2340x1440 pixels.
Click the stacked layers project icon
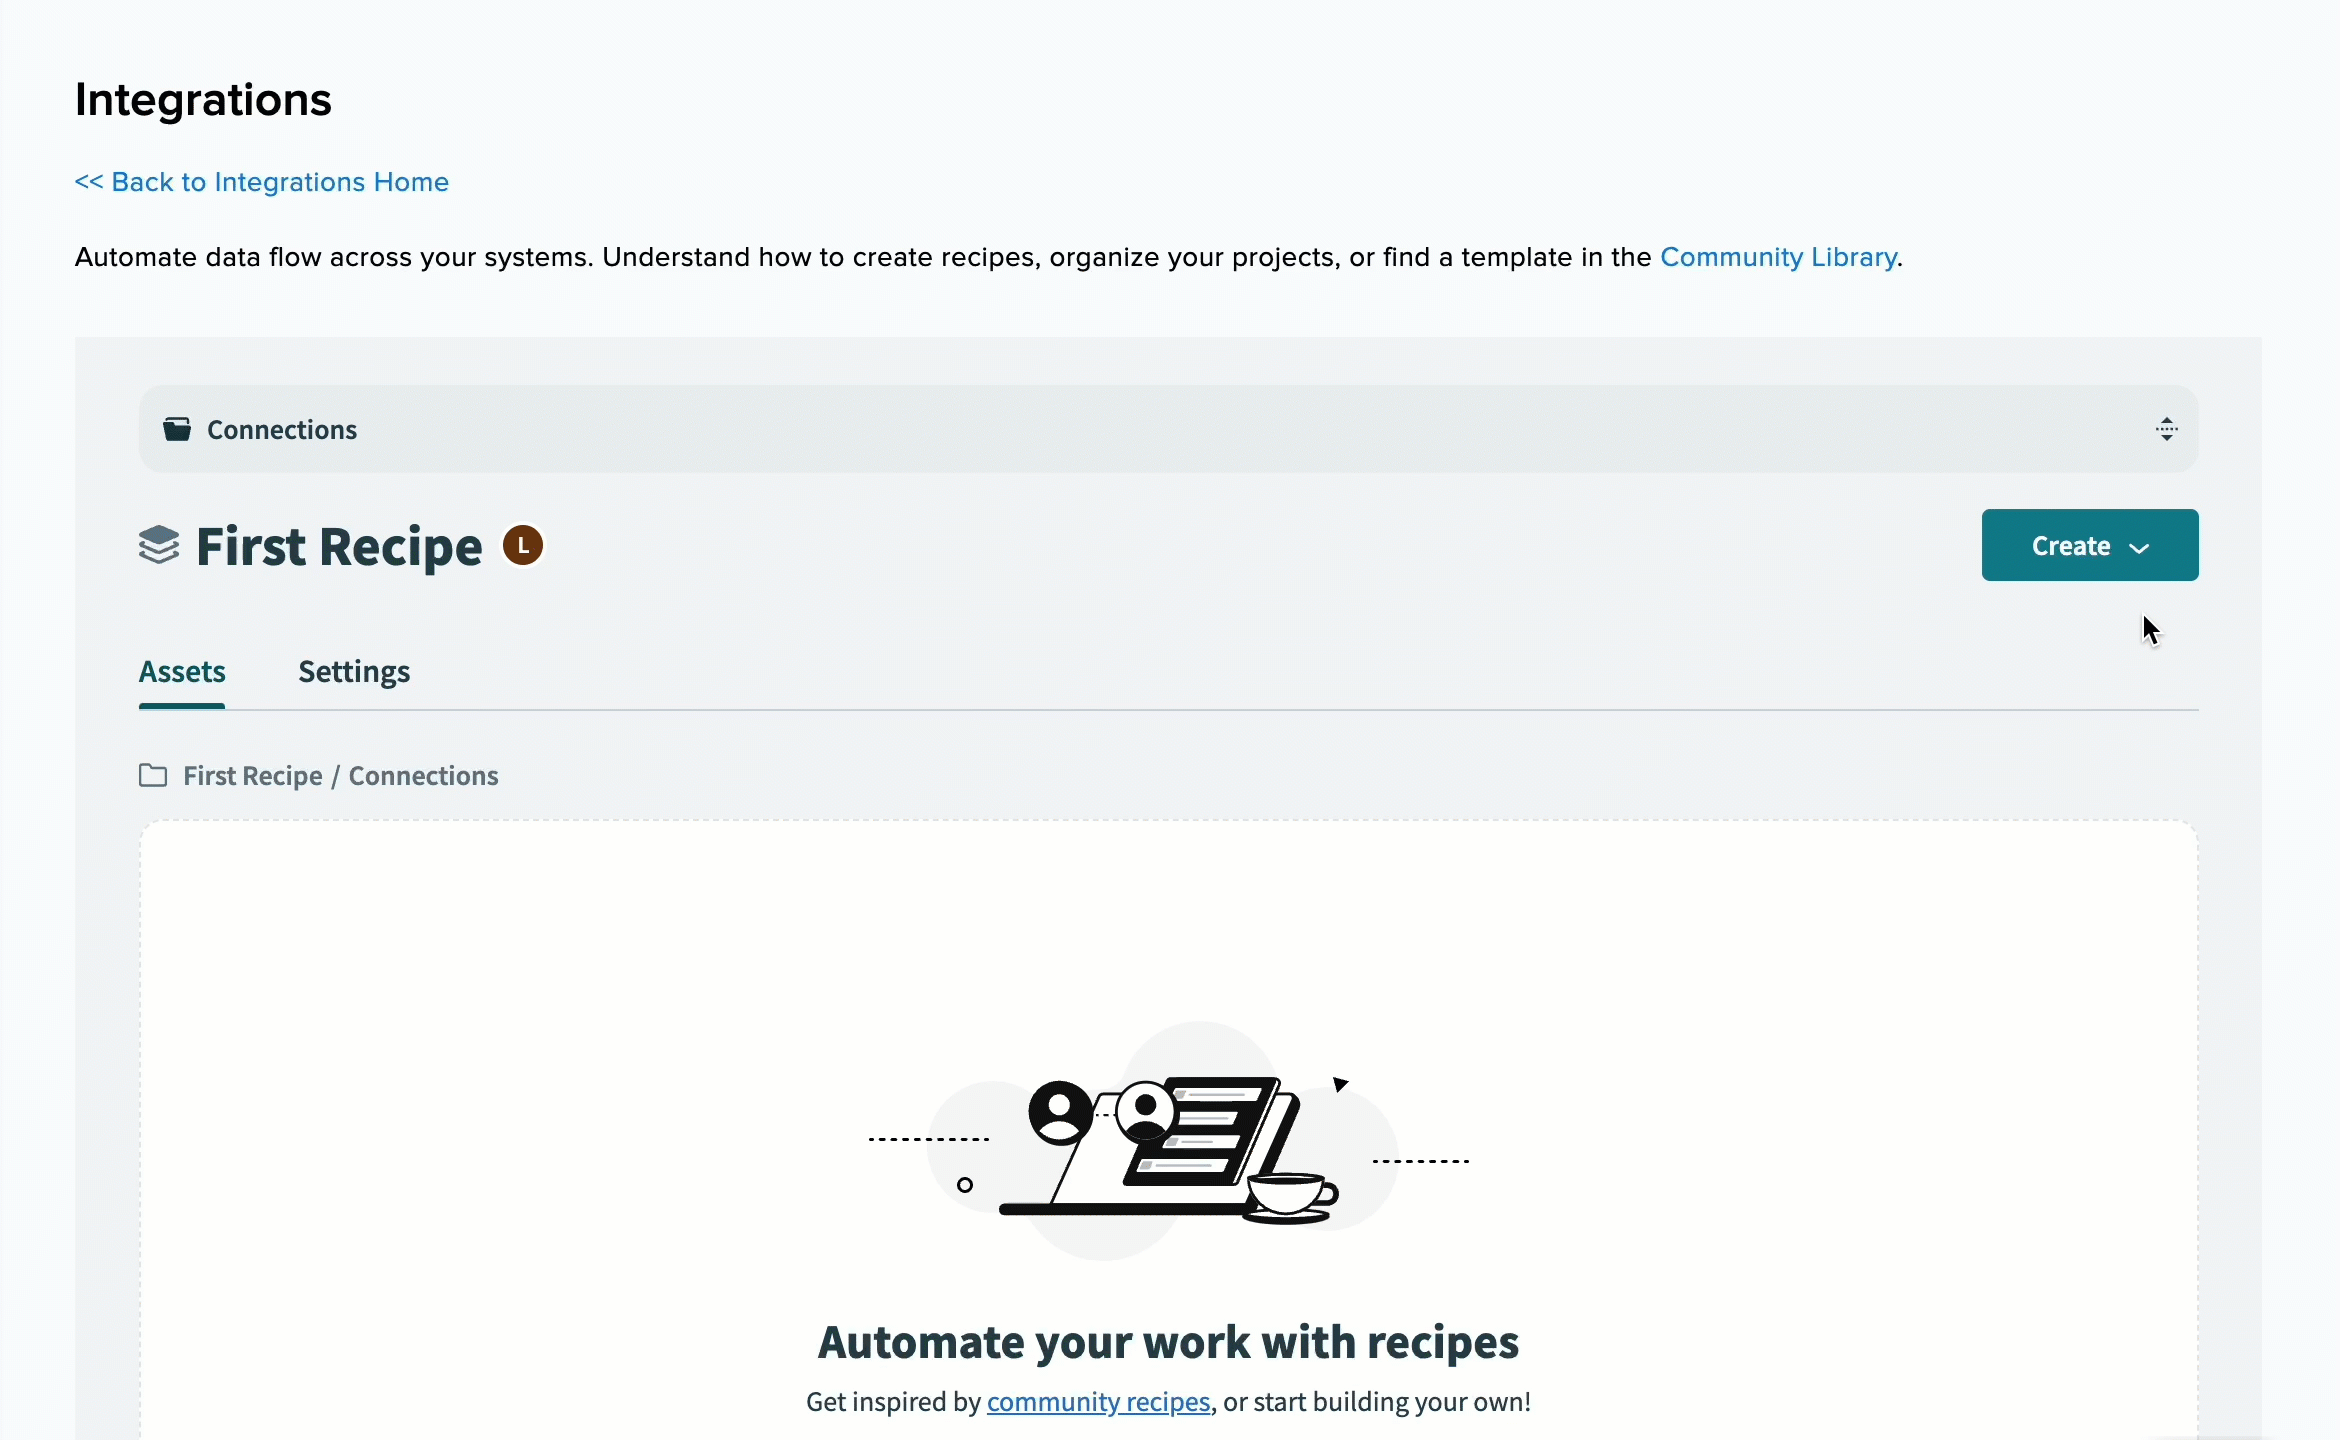click(159, 546)
